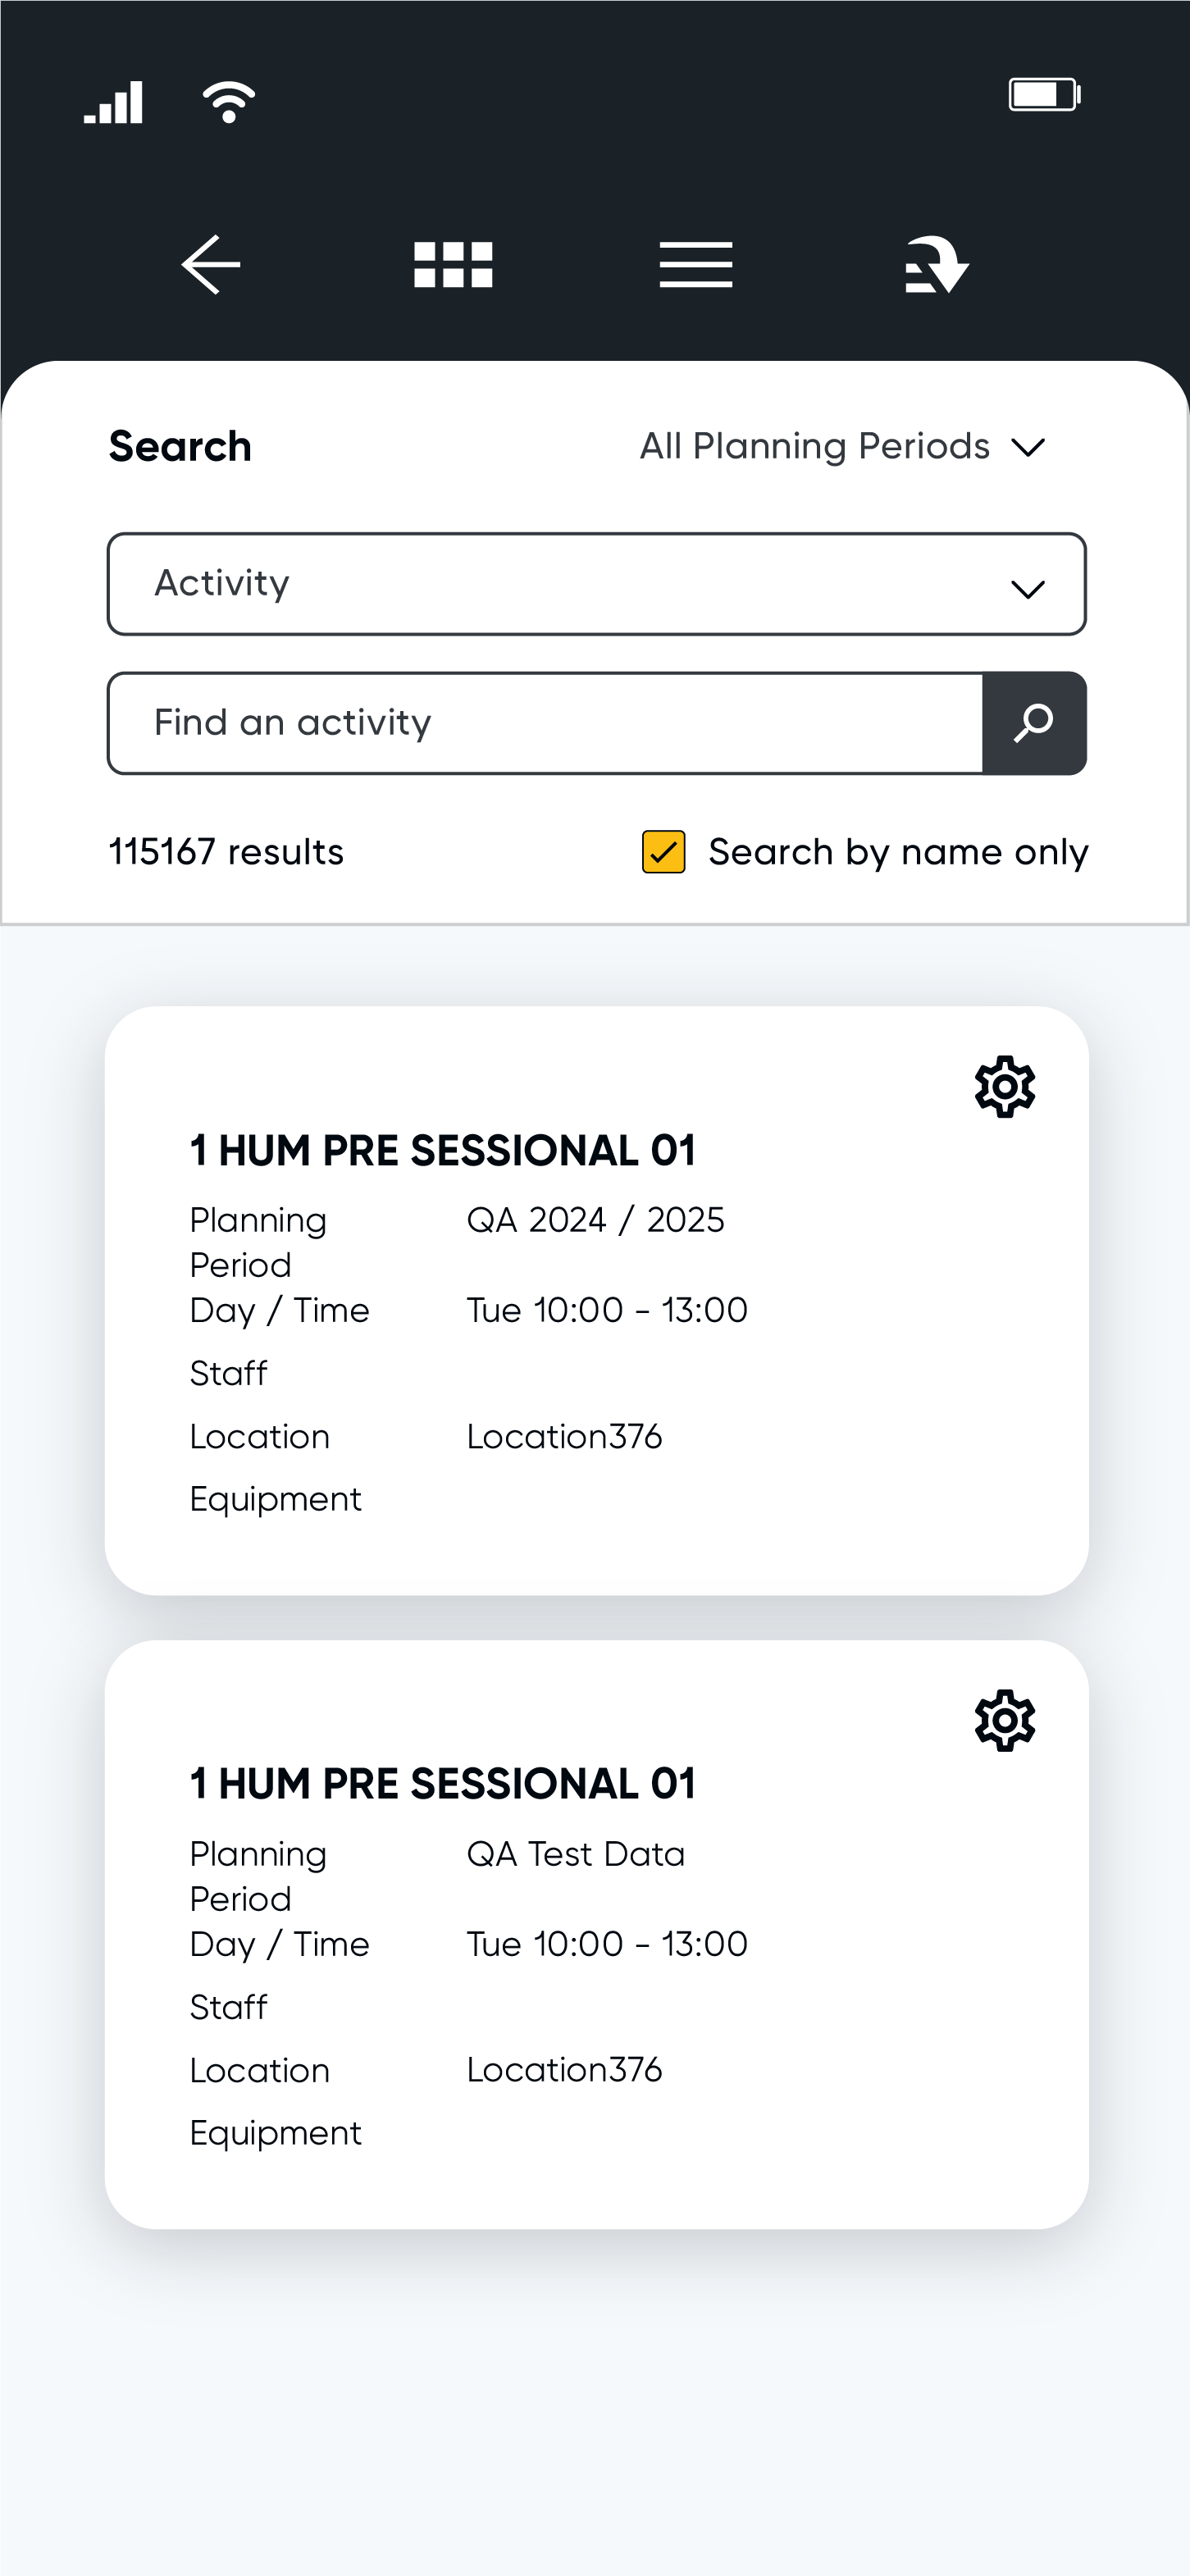Viewport: 1190px width, 2576px height.
Task: Open first 1 HUM PRE SESSIONAL 01 title
Action: pyautogui.click(x=443, y=1150)
